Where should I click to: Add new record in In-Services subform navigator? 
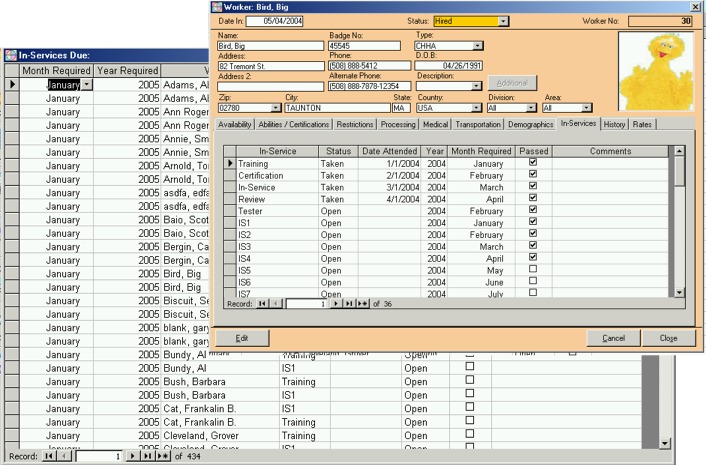point(362,301)
